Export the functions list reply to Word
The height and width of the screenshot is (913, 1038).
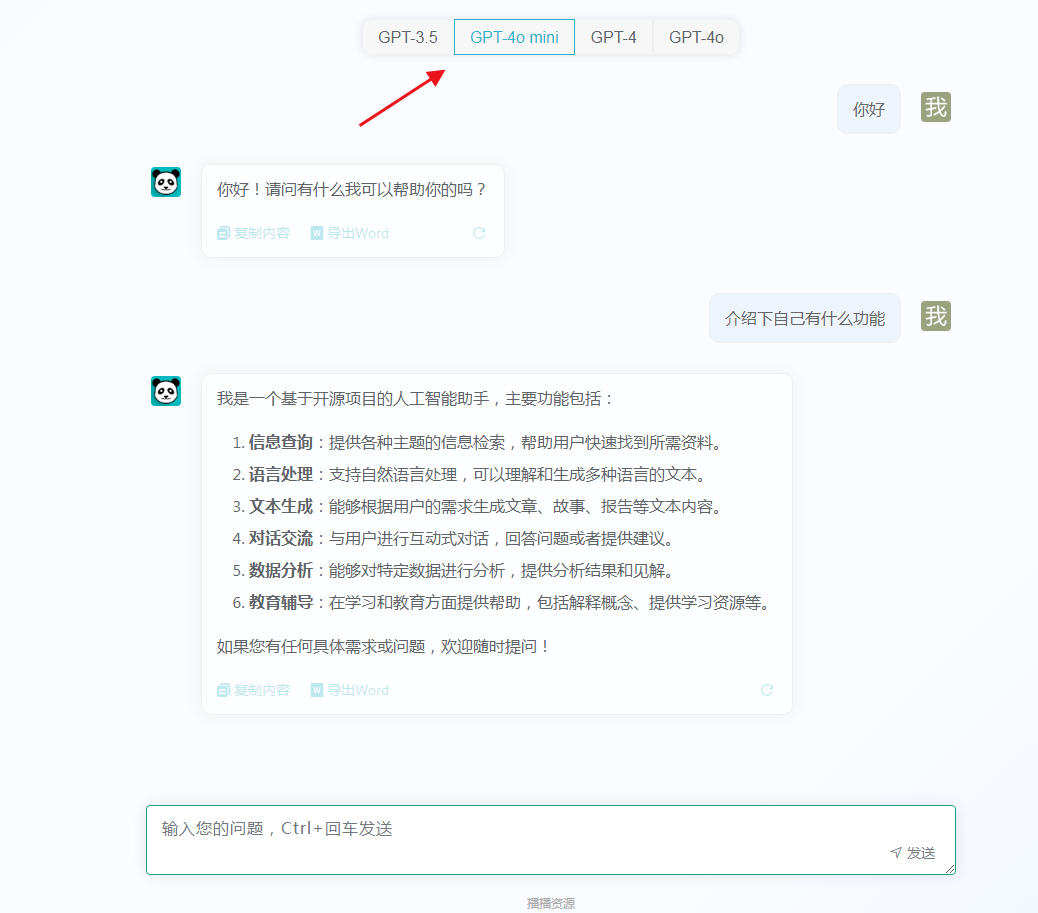click(350, 691)
